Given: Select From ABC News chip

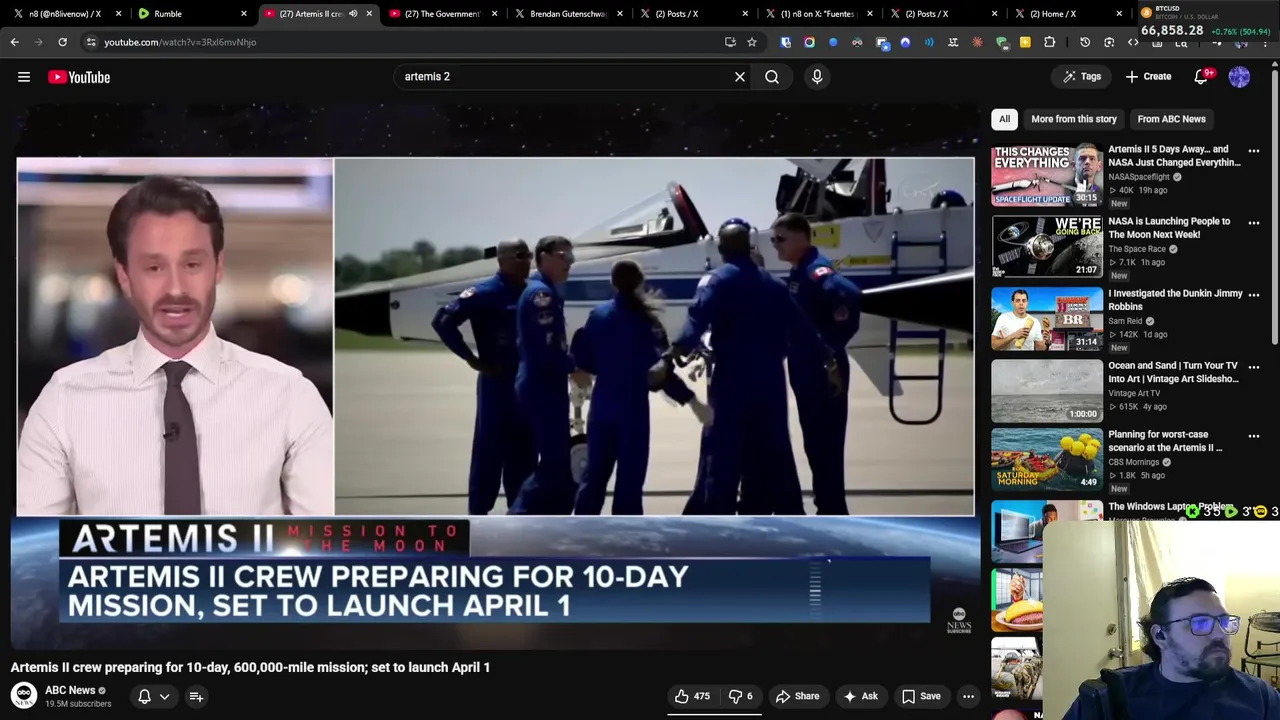Looking at the screenshot, I should pos(1171,119).
